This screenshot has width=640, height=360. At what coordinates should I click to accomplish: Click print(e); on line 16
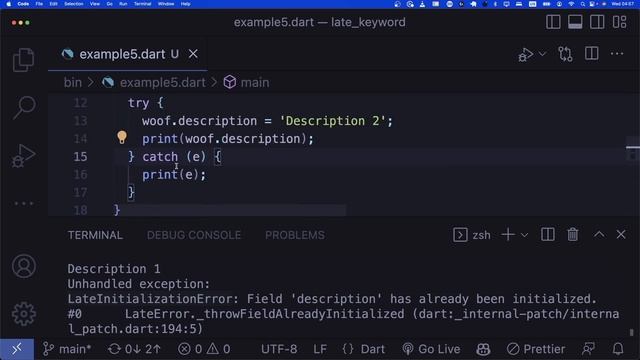pyautogui.click(x=174, y=175)
